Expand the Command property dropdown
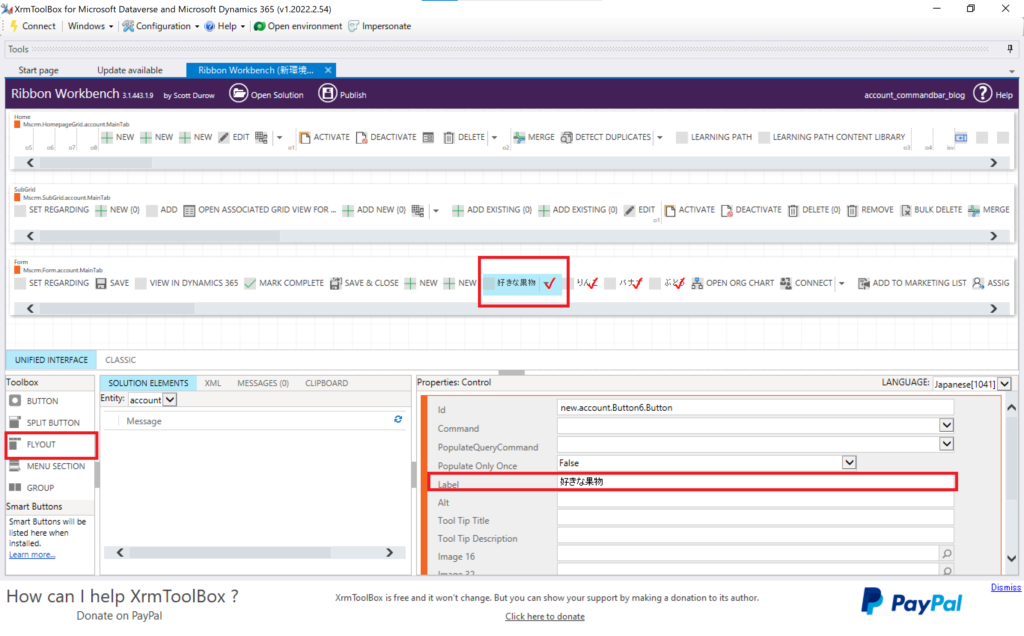Image resolution: width=1024 pixels, height=636 pixels. 946,425
